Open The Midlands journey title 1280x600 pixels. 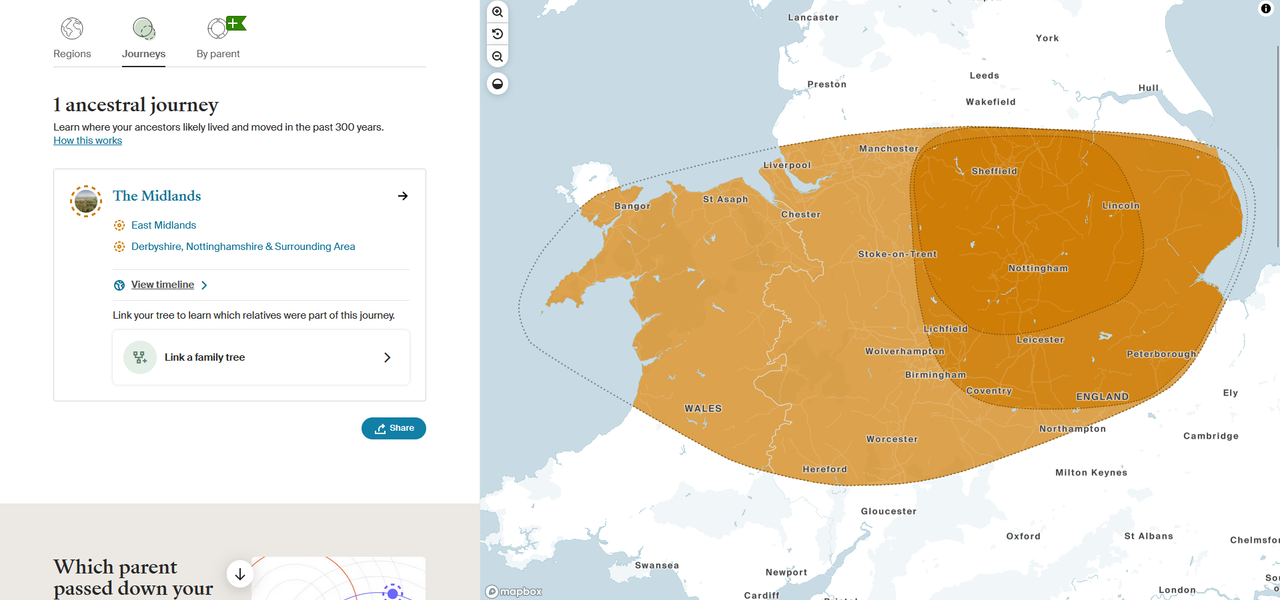coord(157,196)
